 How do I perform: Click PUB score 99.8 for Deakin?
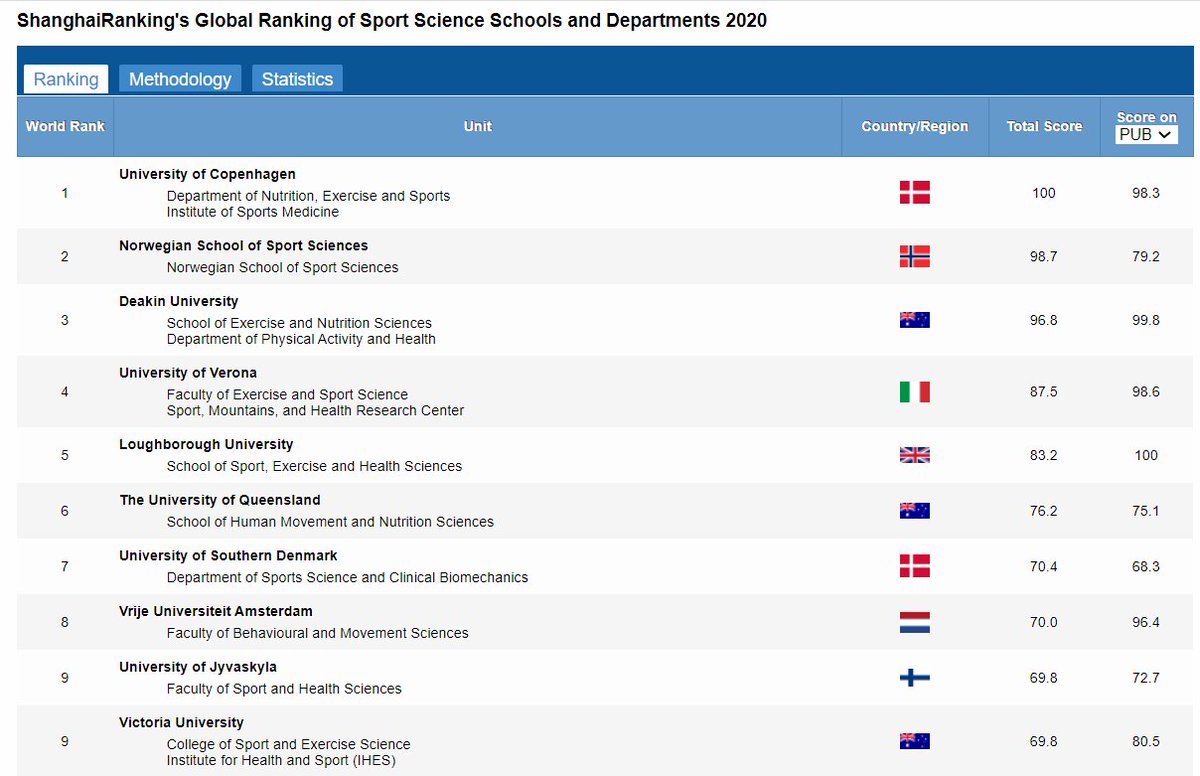click(x=1146, y=320)
